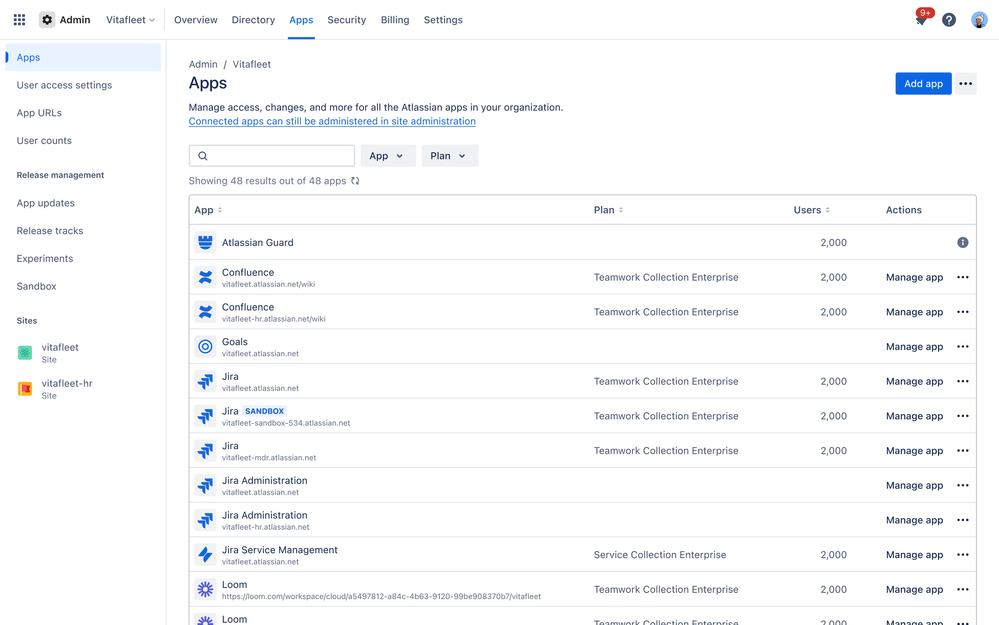Go to the Directory tab

[x=253, y=20]
